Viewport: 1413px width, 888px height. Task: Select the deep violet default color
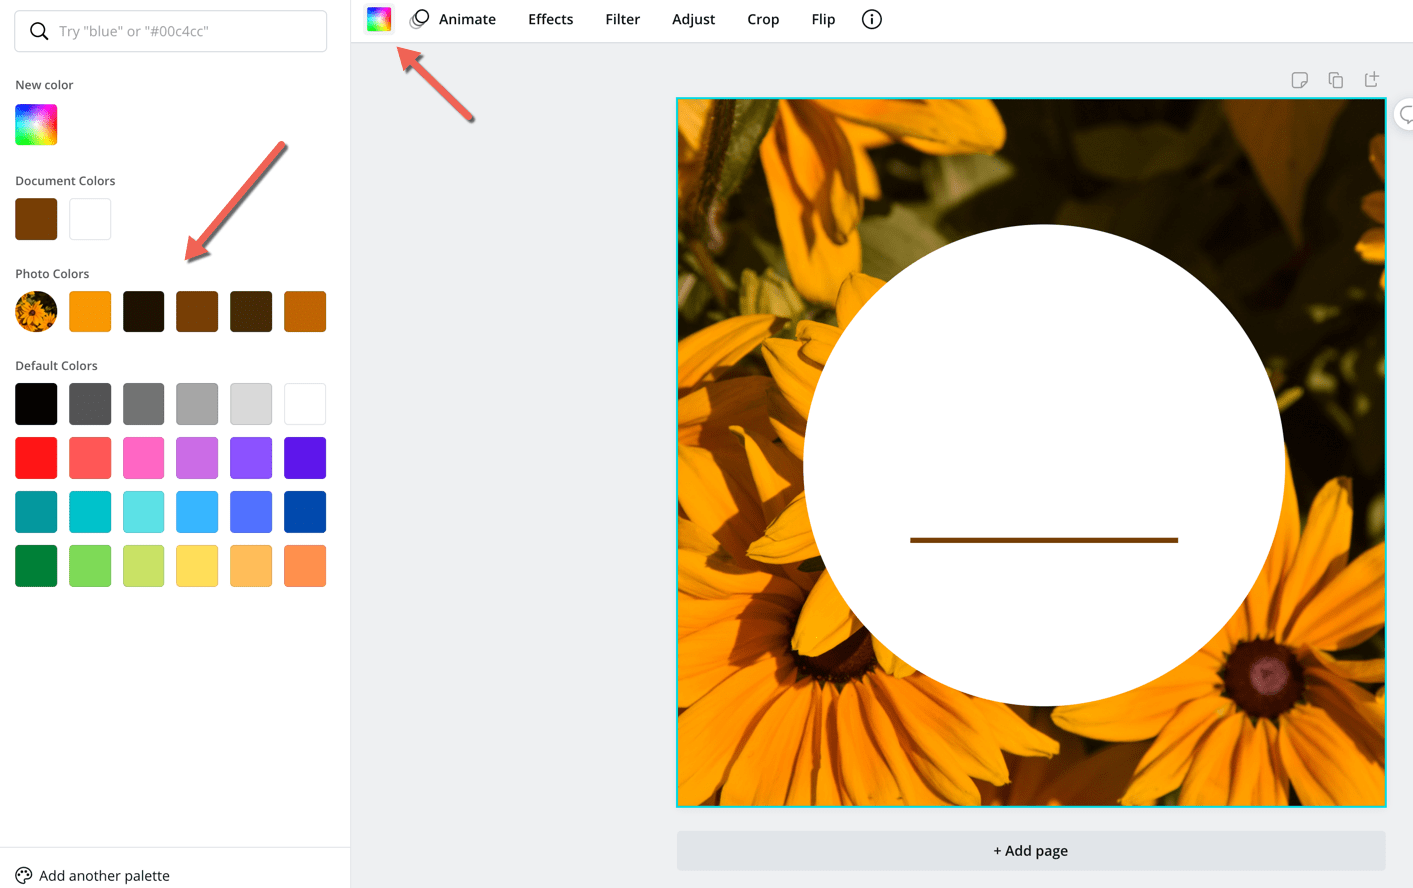coord(305,458)
